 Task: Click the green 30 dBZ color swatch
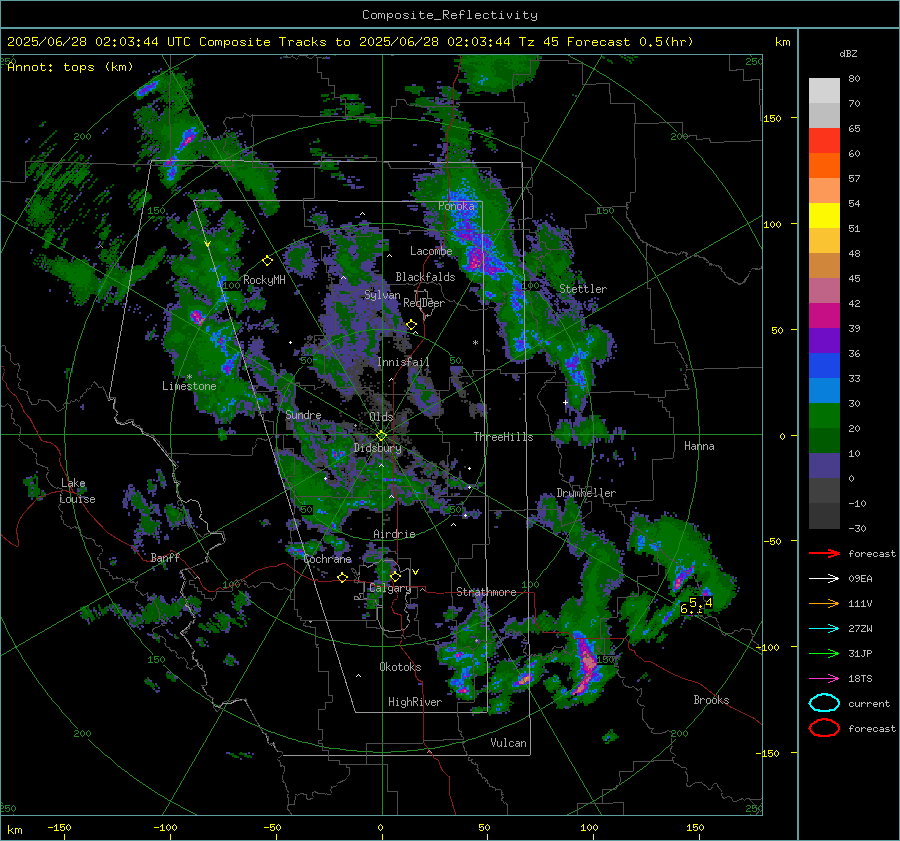(824, 415)
